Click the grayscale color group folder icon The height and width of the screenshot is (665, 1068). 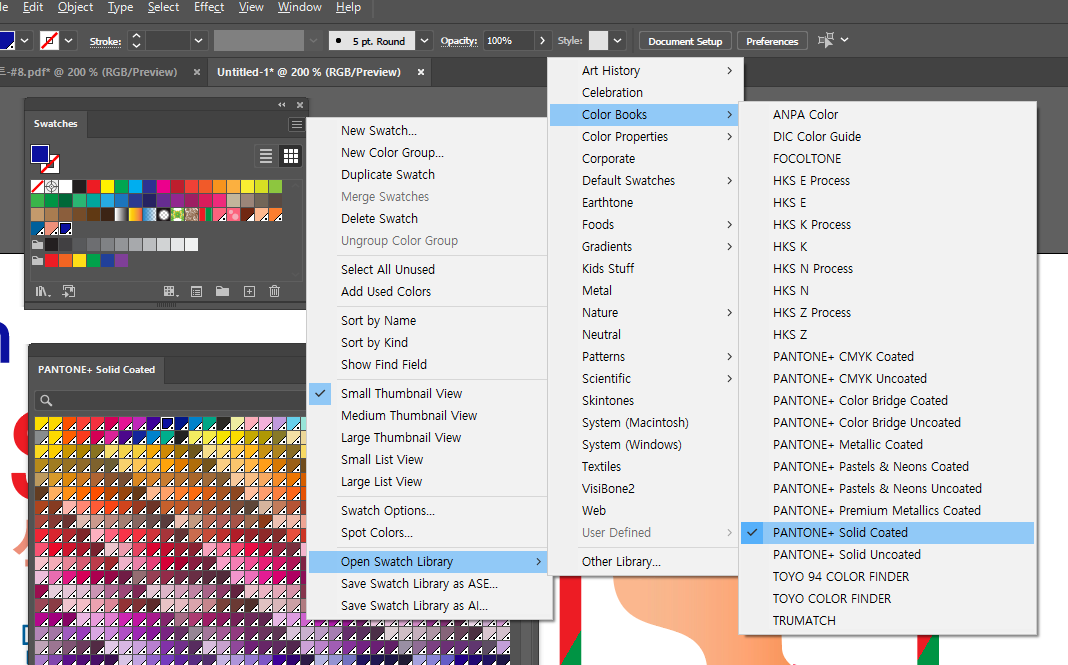(x=37, y=245)
